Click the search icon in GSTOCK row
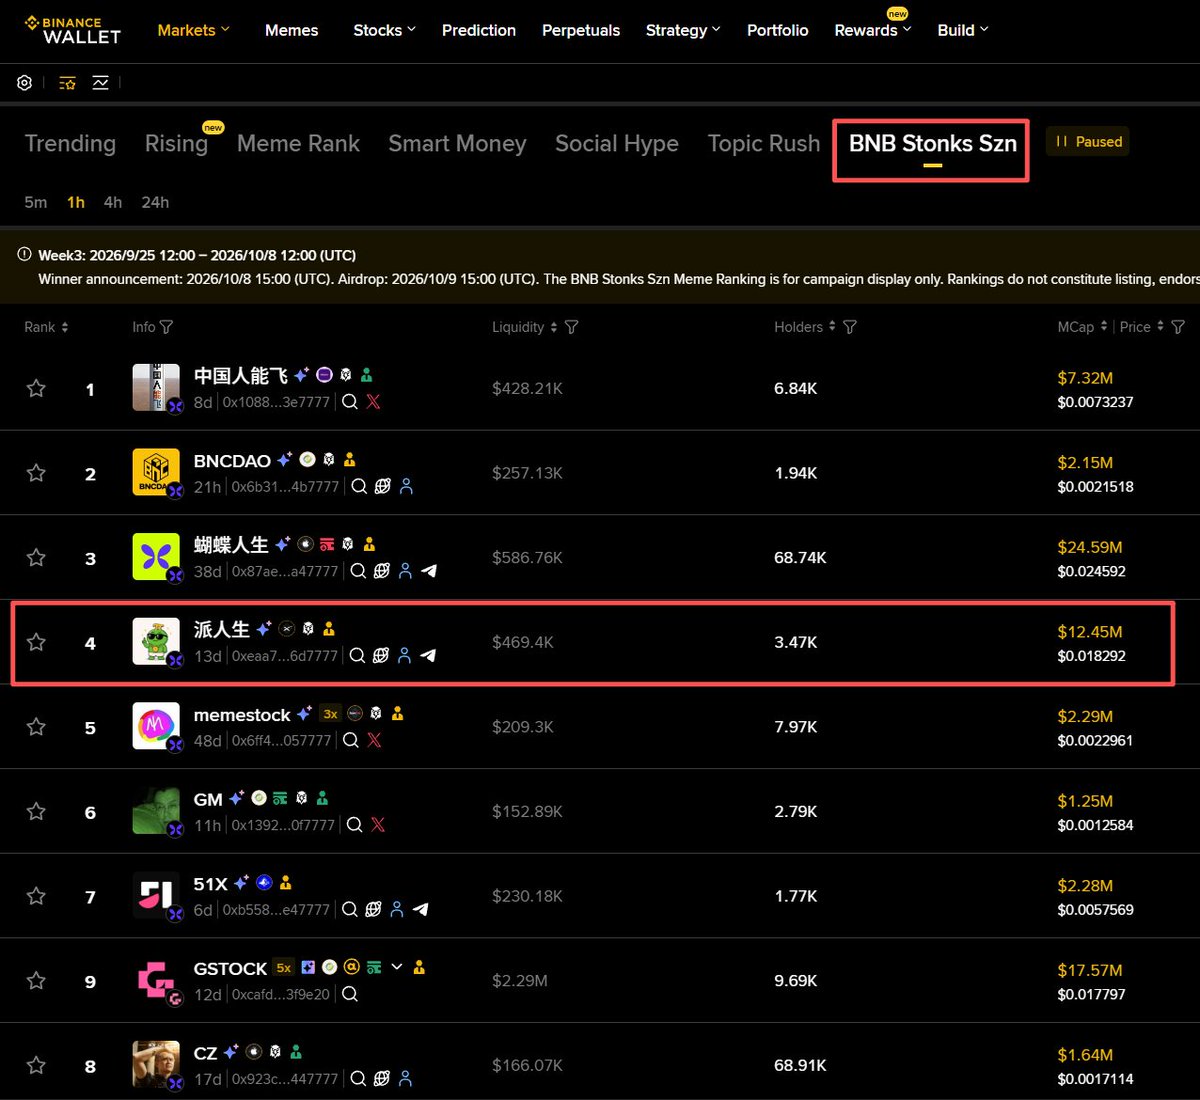This screenshot has width=1200, height=1100. [350, 994]
